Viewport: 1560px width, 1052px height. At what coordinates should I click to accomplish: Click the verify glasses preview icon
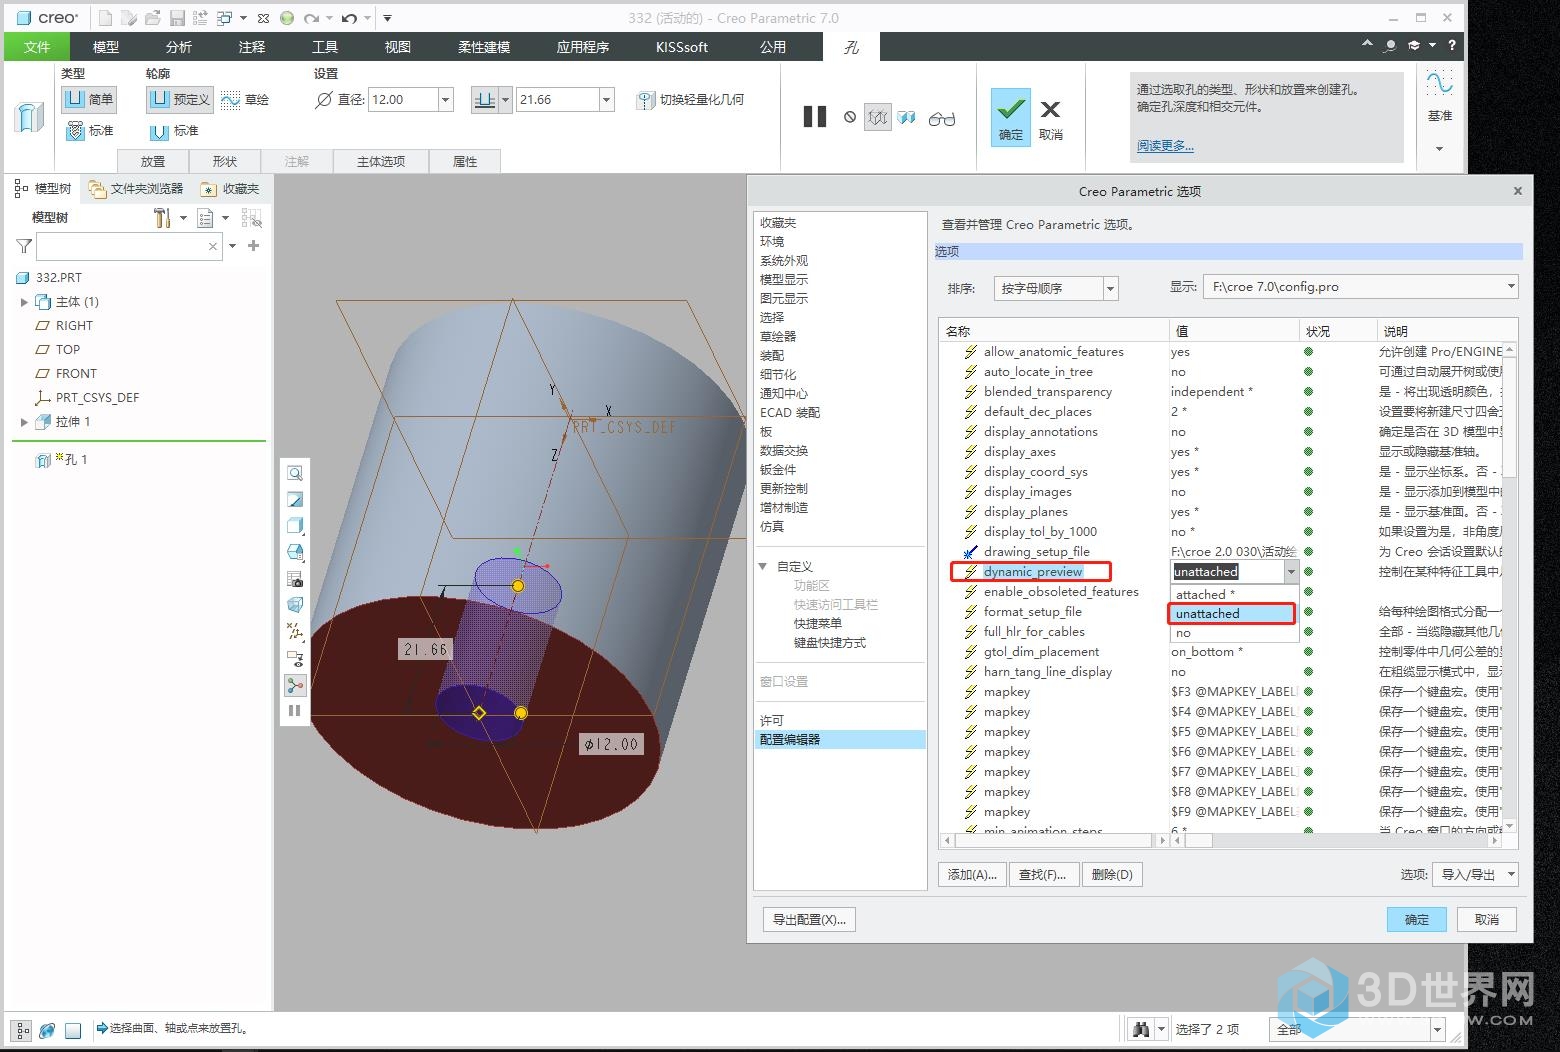pos(942,118)
